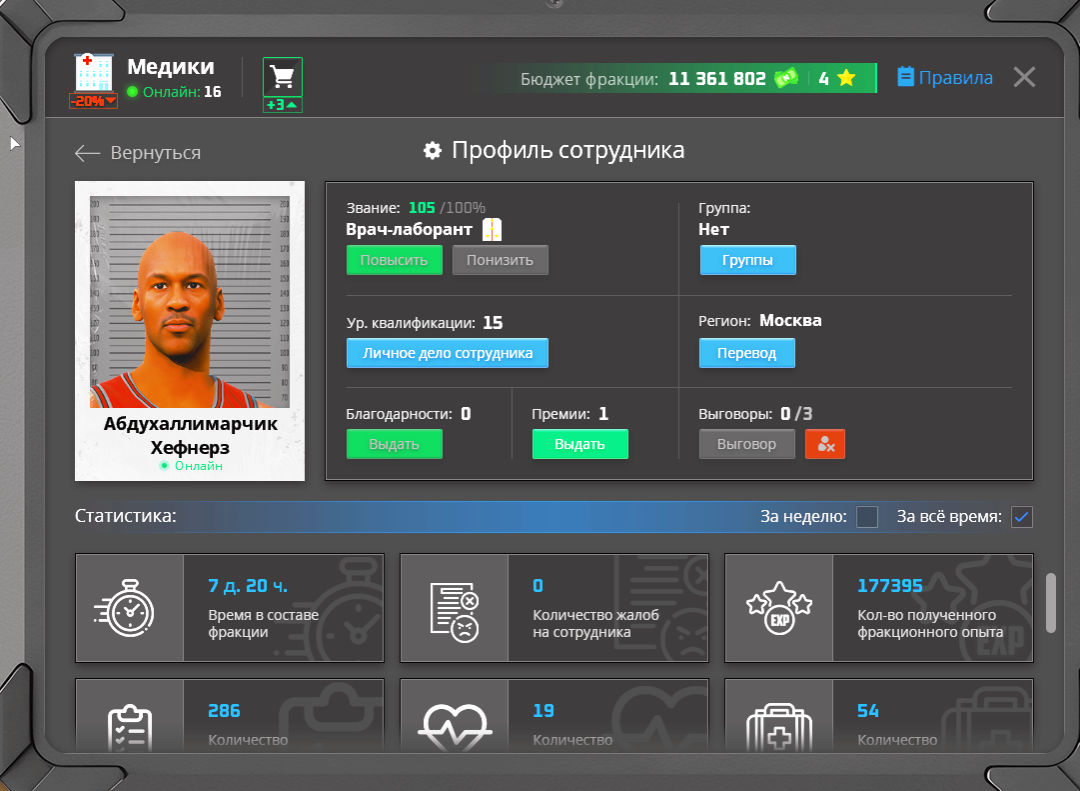1080x791 pixels.
Task: Go back with the Вернуться link
Action: click(138, 153)
